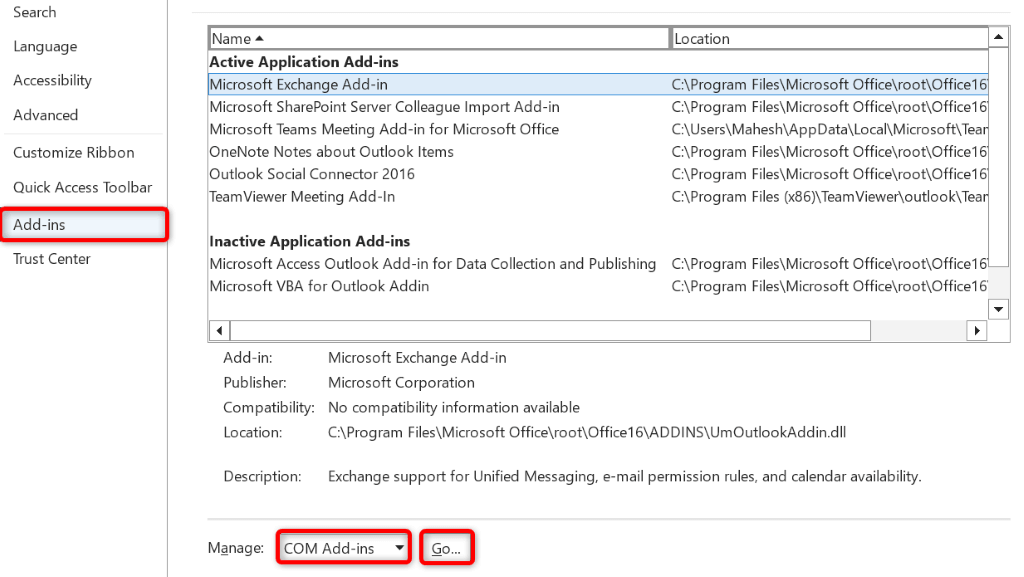Go to Advanced options page

tap(45, 115)
